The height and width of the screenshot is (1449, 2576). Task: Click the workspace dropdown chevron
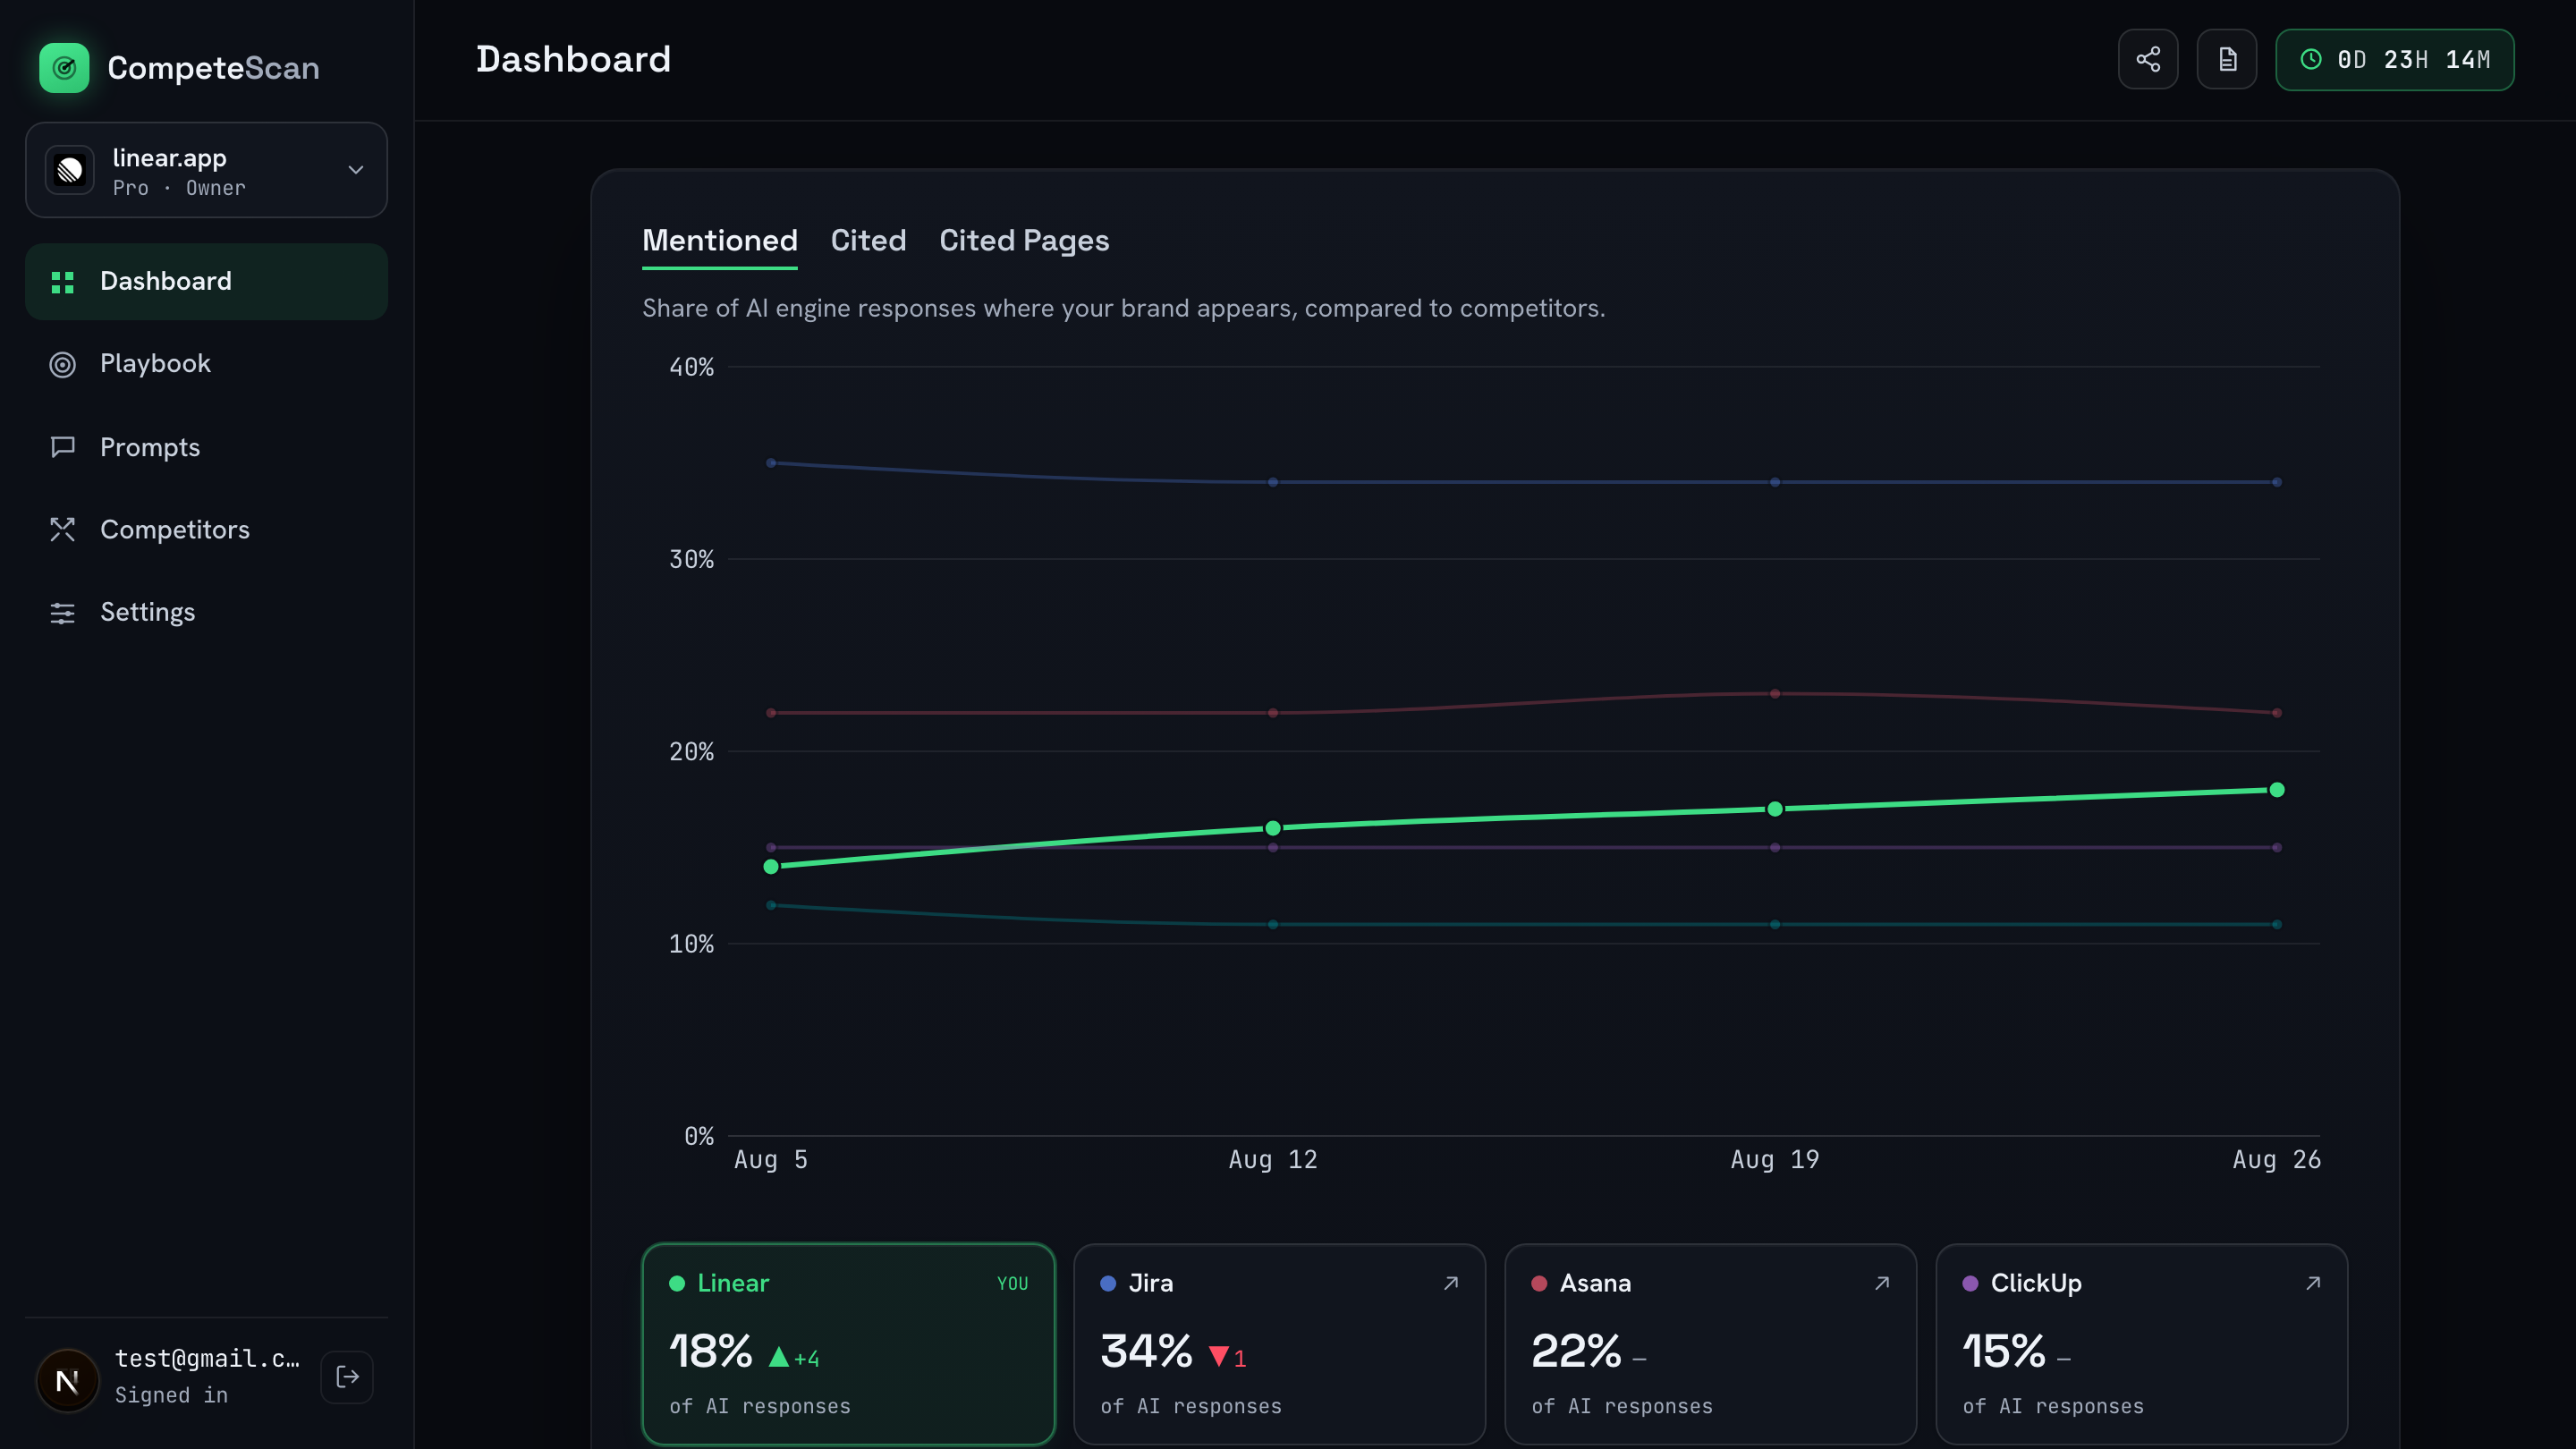point(355,170)
